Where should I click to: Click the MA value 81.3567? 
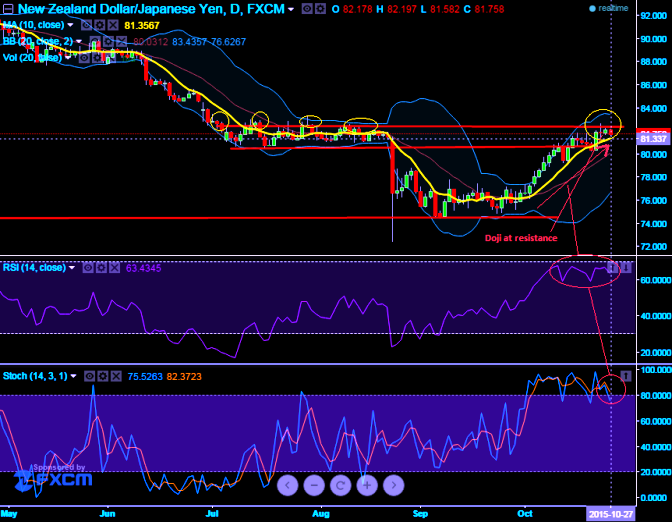pos(142,26)
